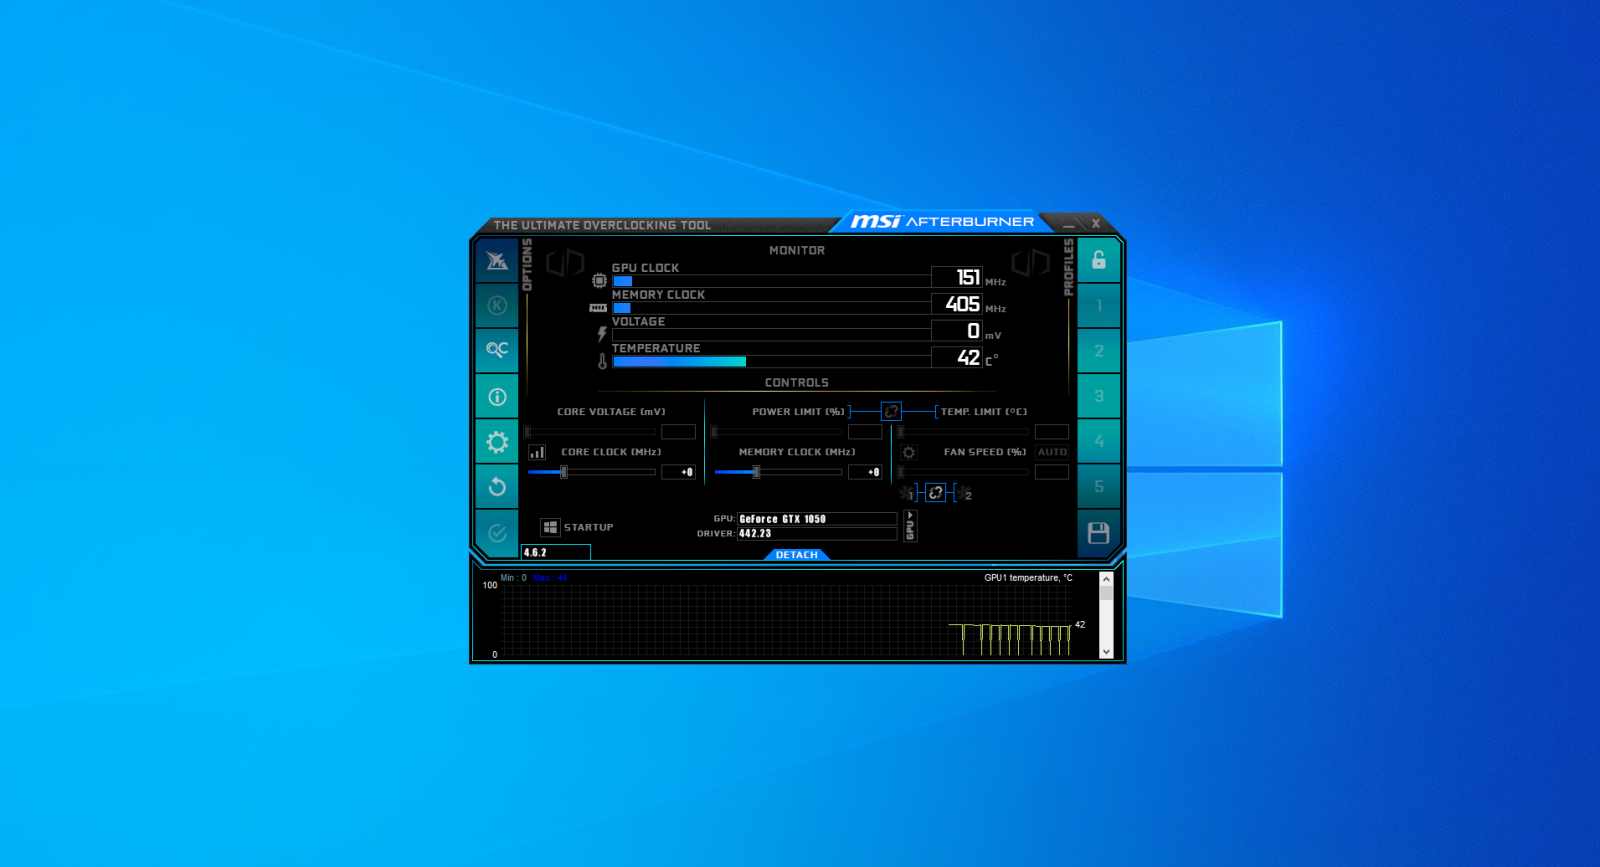Viewport: 1600px width, 867px height.
Task: Click the GPU1 temperature graph label
Action: click(x=1028, y=578)
